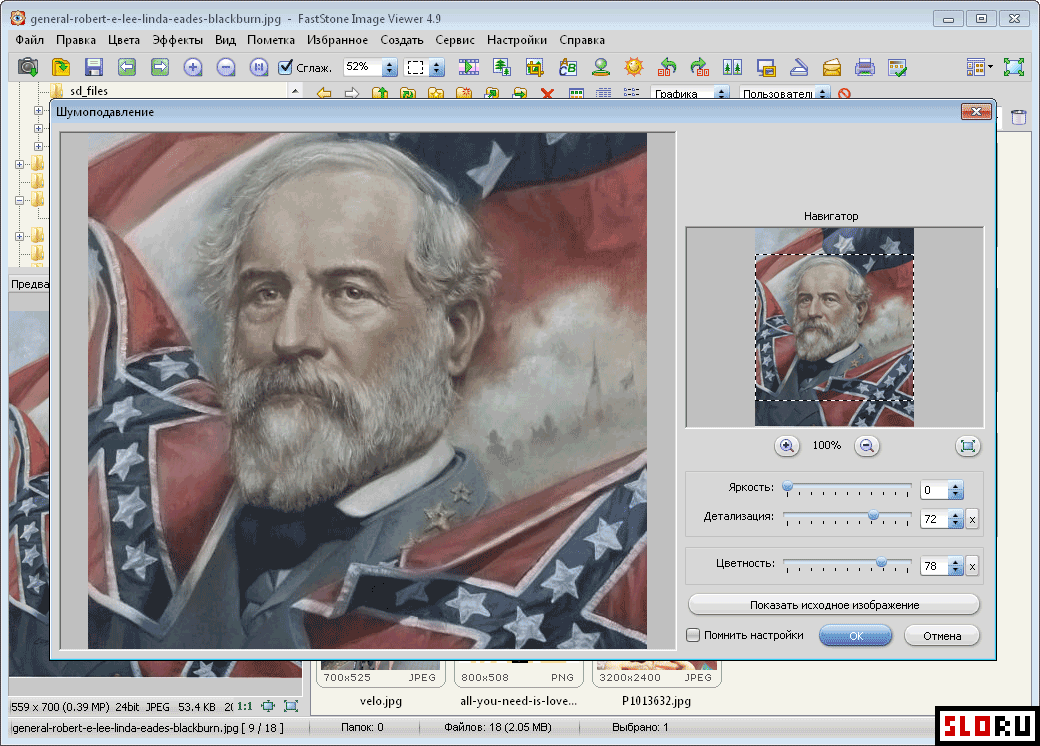1040x746 pixels.
Task: Reset Детализация with its x button
Action: pyautogui.click(x=972, y=519)
